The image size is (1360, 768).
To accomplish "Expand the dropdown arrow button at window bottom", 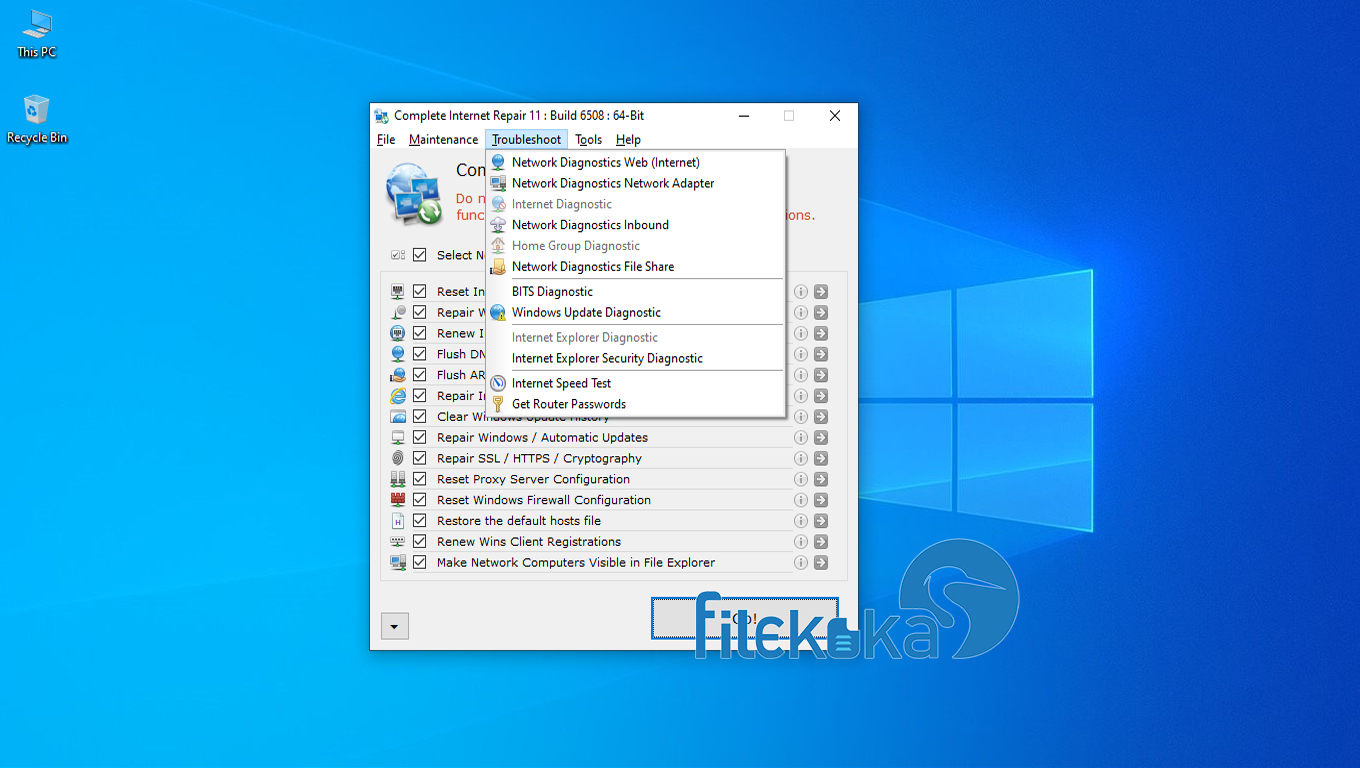I will point(395,627).
